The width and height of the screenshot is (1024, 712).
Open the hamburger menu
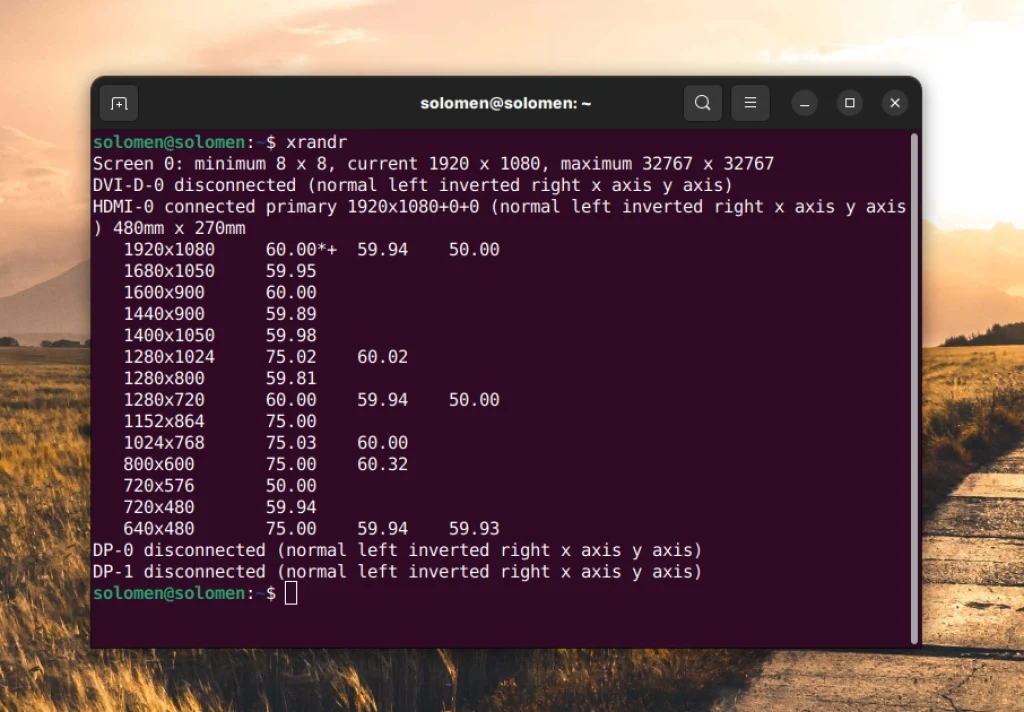tap(750, 102)
